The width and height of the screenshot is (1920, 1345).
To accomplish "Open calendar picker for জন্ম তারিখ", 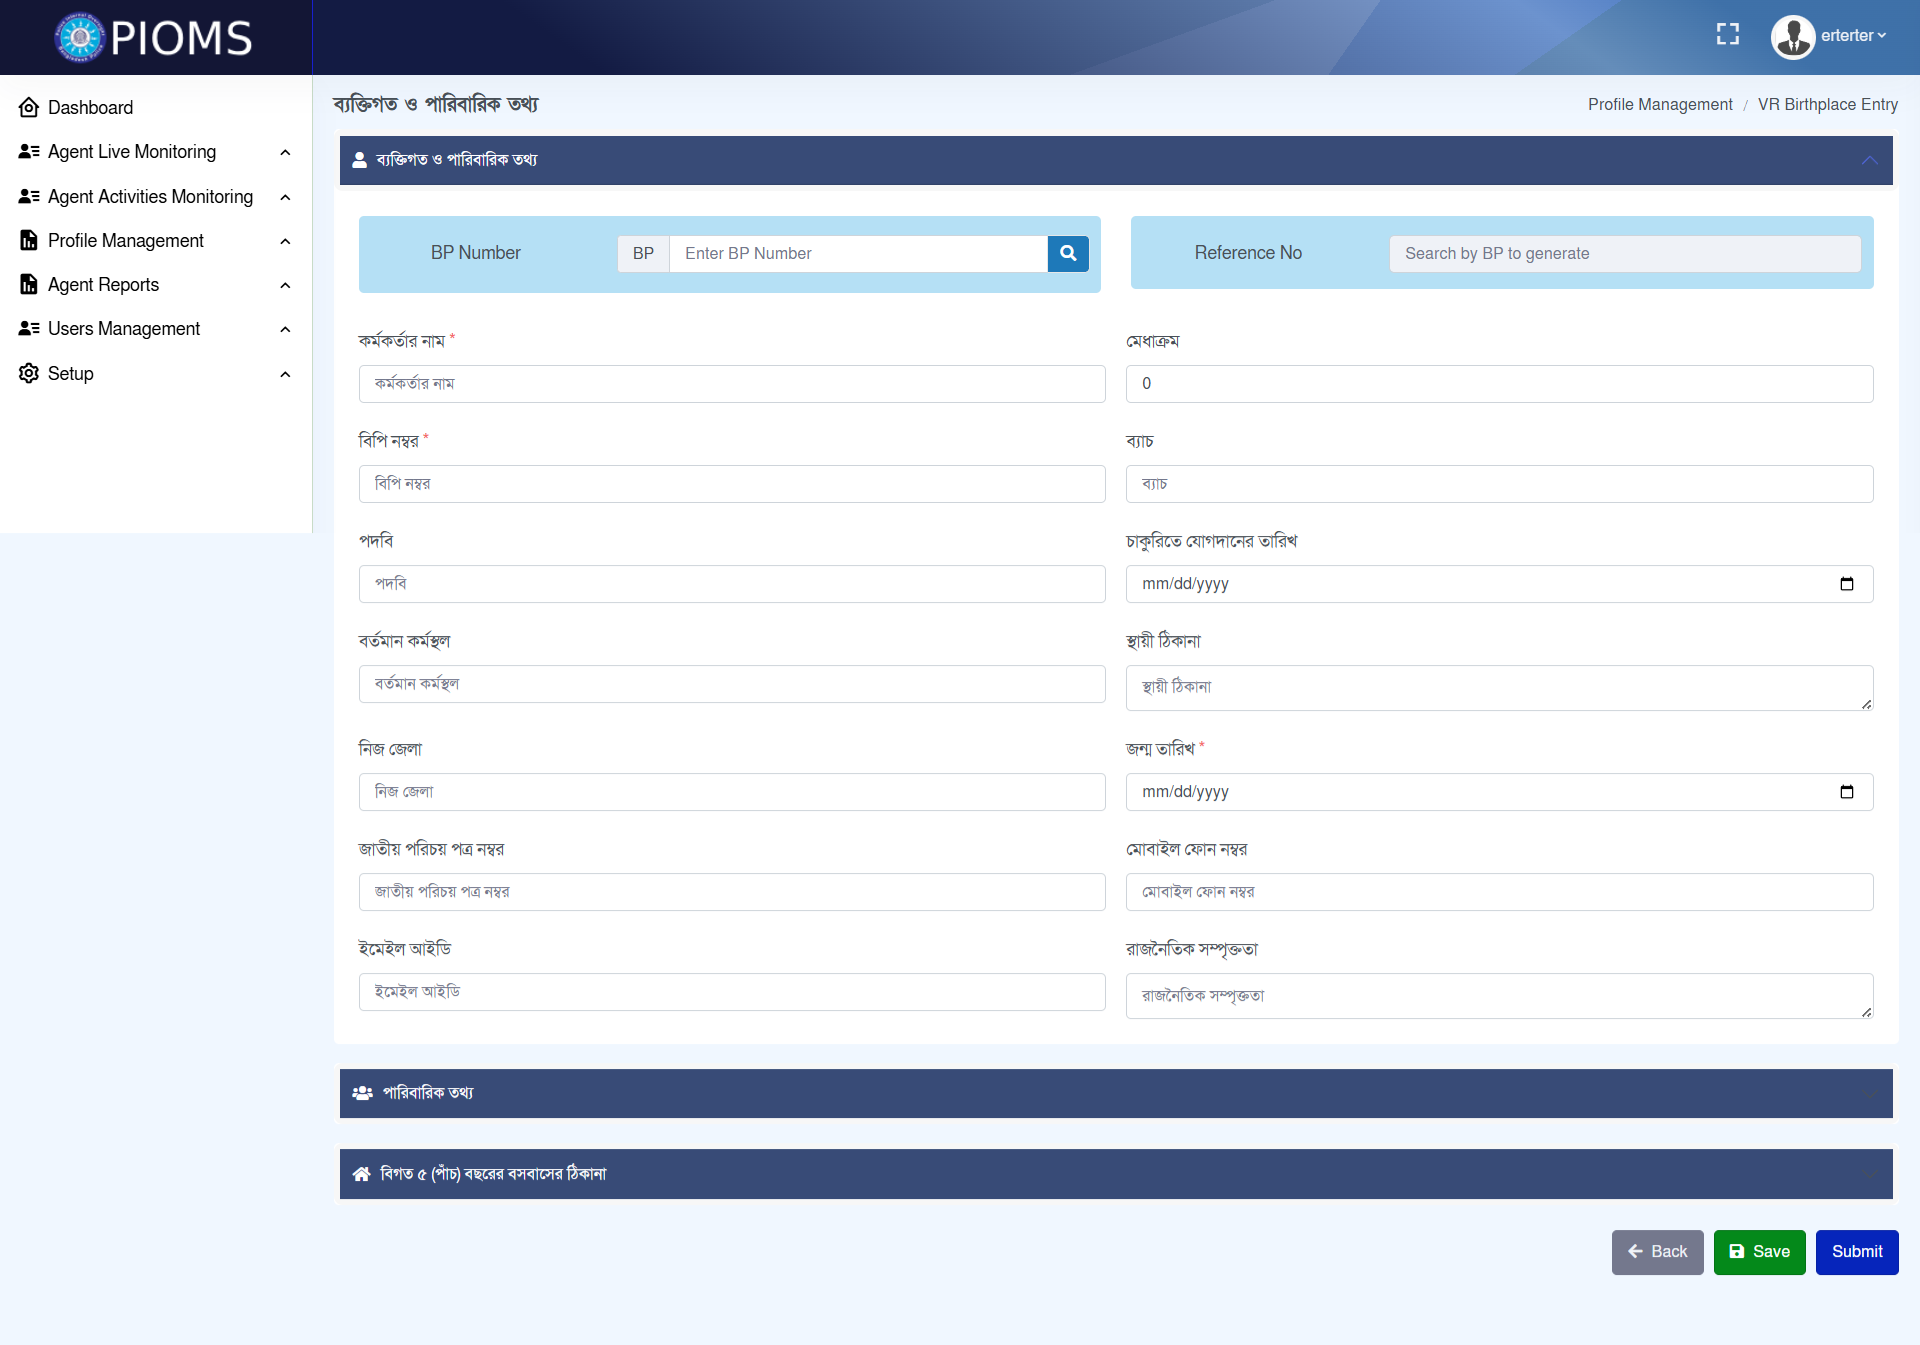I will [1846, 792].
